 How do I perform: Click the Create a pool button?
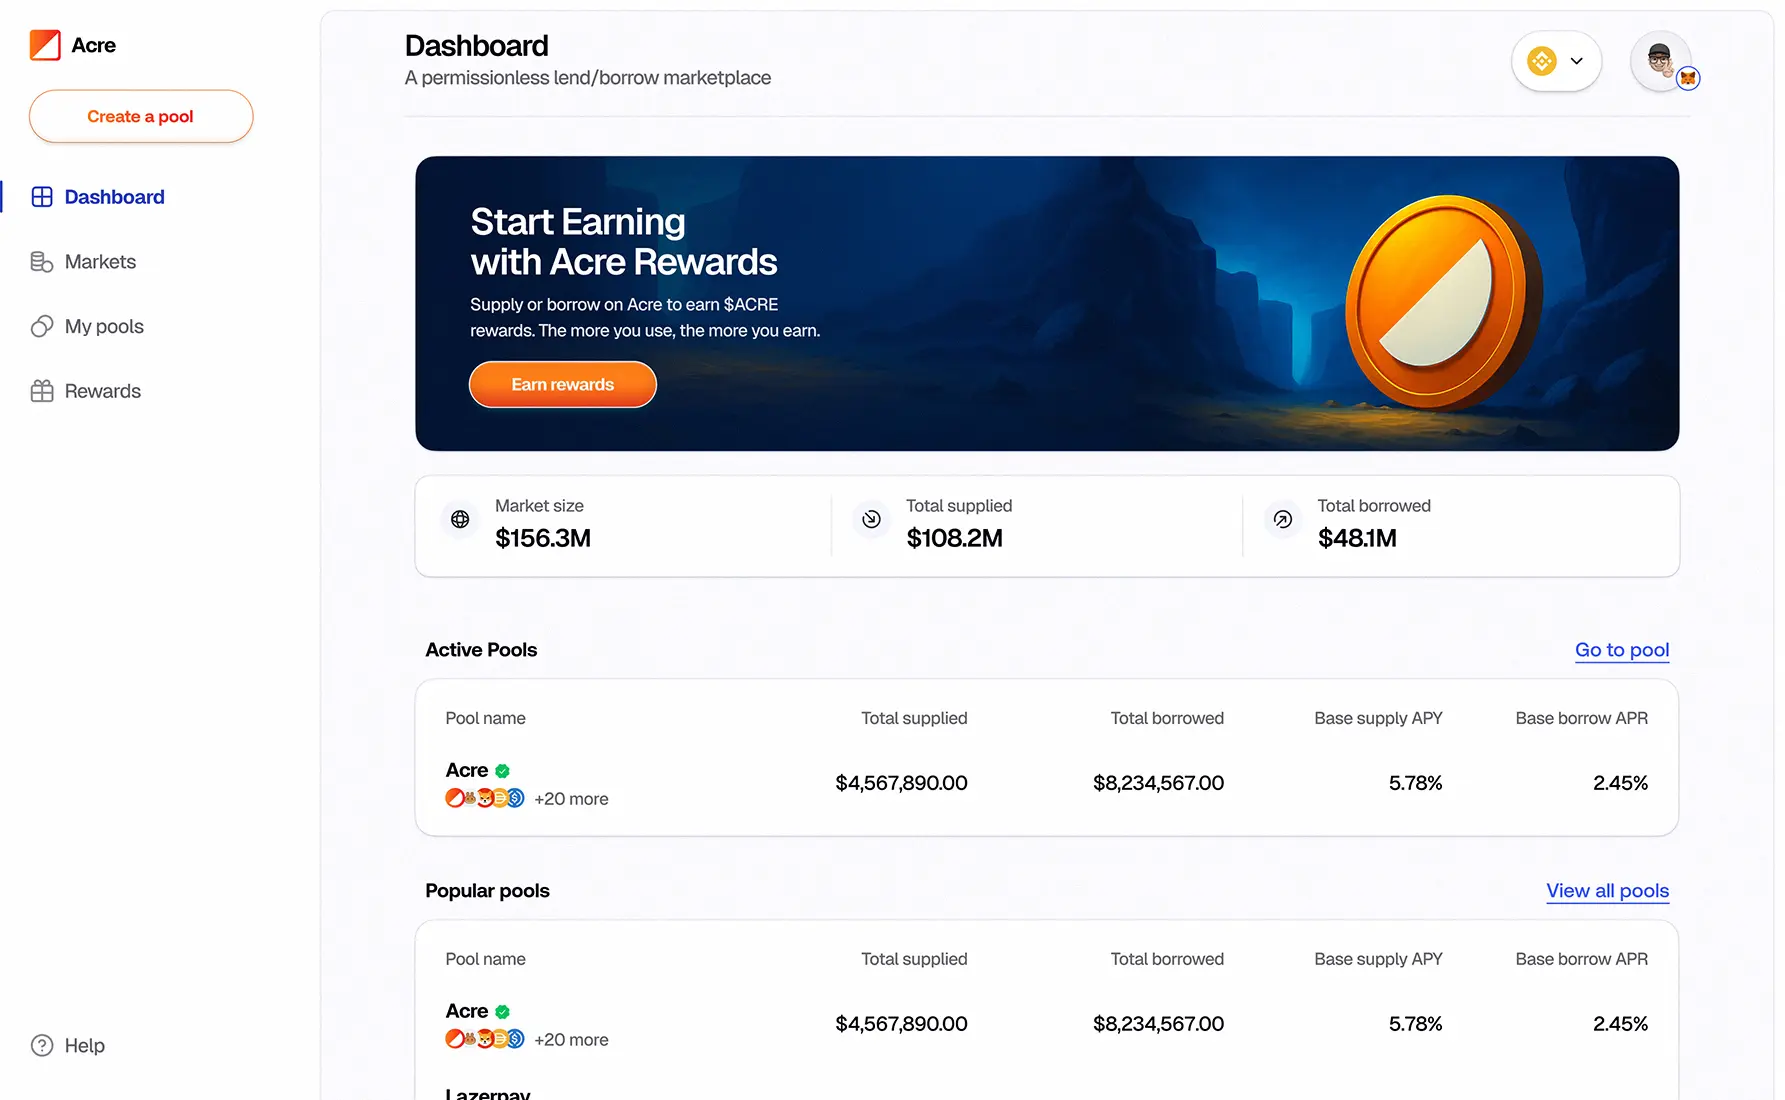point(141,116)
